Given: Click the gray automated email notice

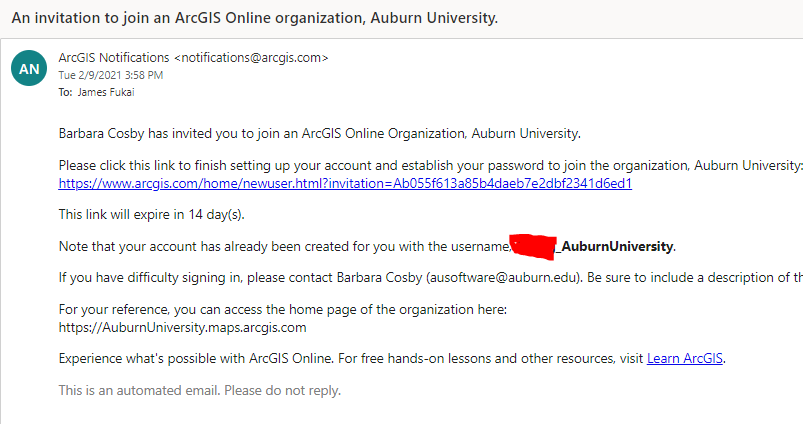Looking at the screenshot, I should coord(200,391).
